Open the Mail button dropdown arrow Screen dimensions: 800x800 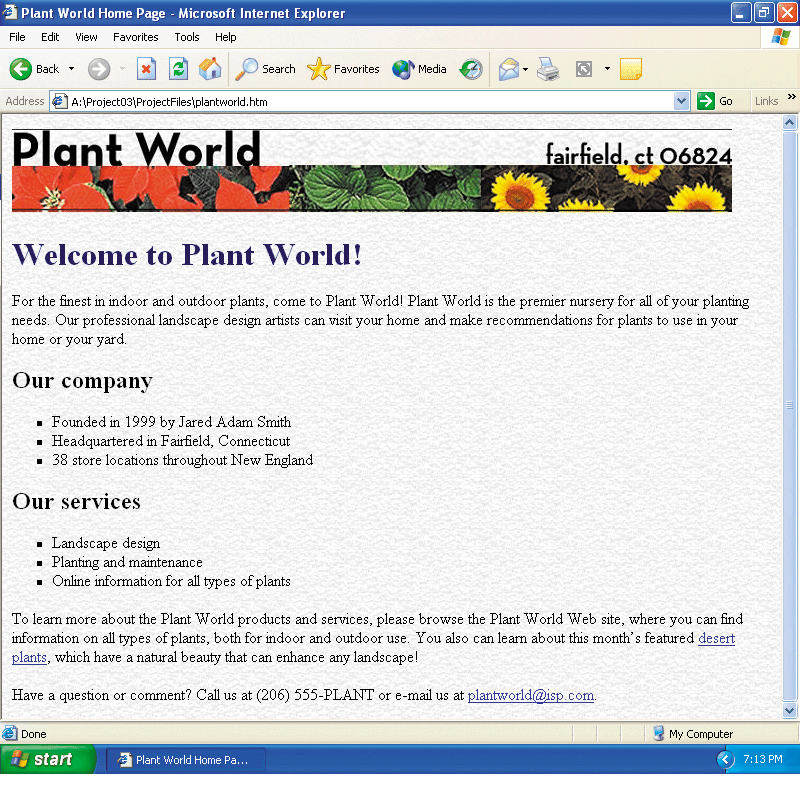pyautogui.click(x=525, y=69)
